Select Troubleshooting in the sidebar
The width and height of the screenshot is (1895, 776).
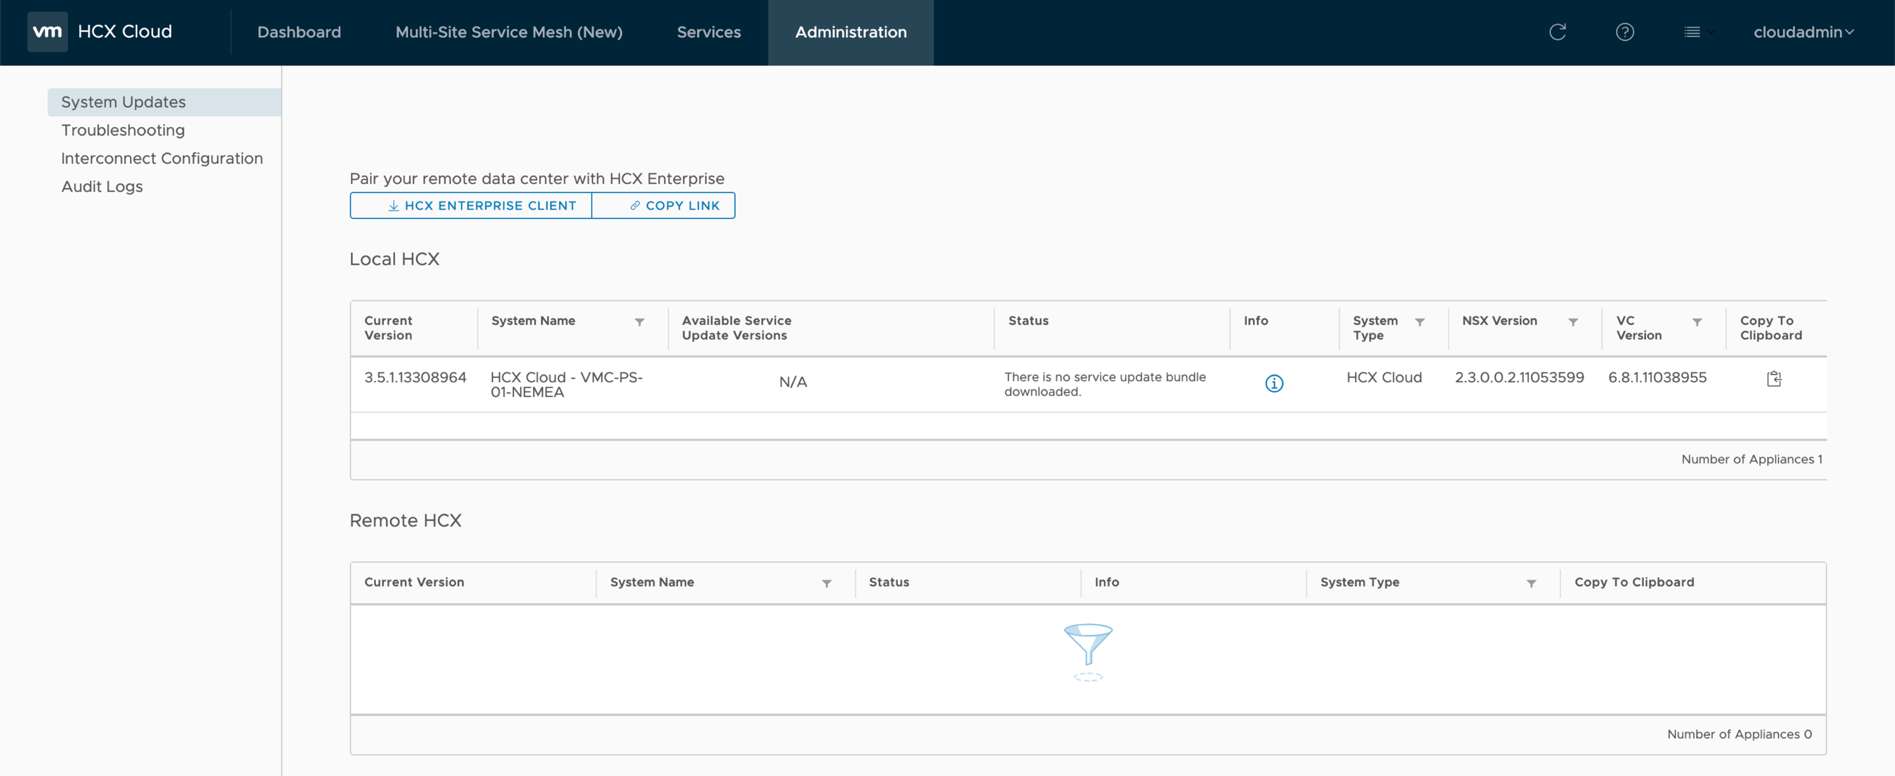click(123, 130)
